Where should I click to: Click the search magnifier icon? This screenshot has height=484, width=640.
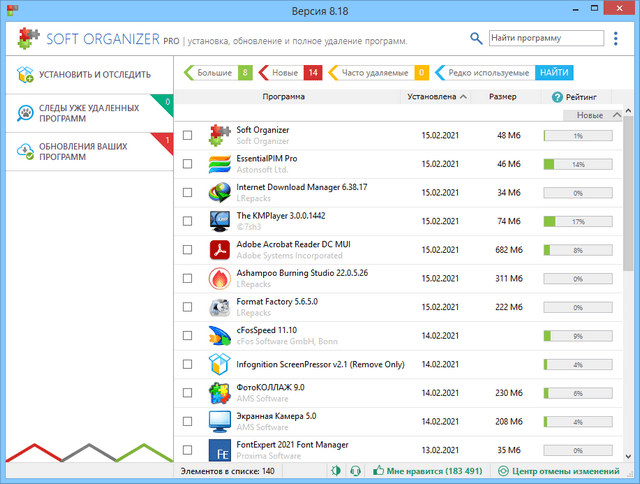[475, 38]
